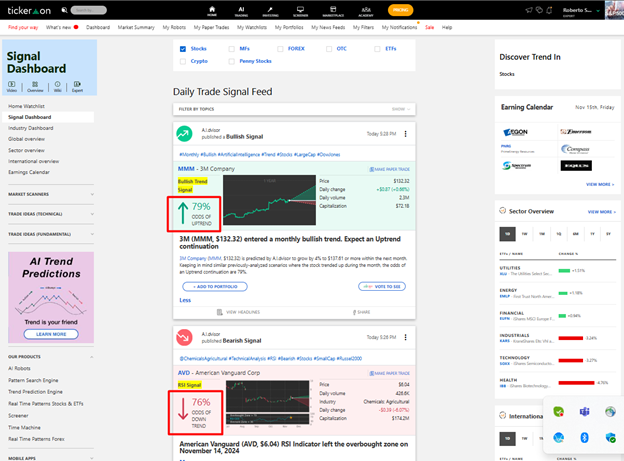
Task: Open My Portfolios menu item
Action: coord(289,27)
